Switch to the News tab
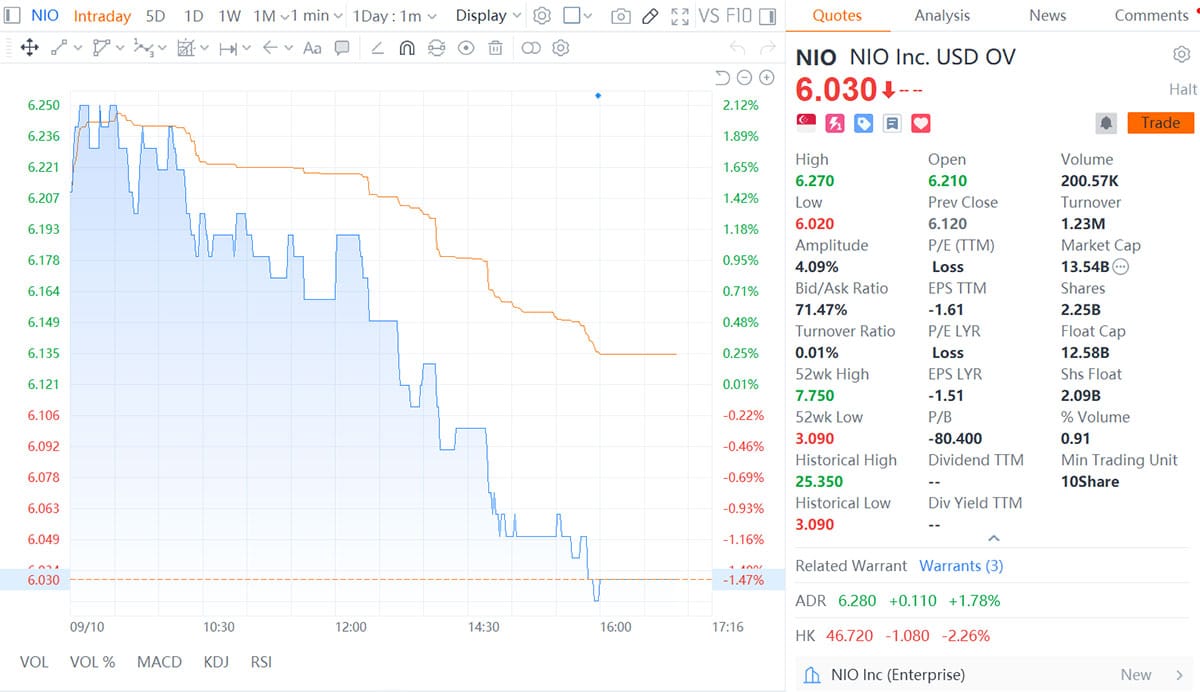1200x692 pixels. (1047, 16)
